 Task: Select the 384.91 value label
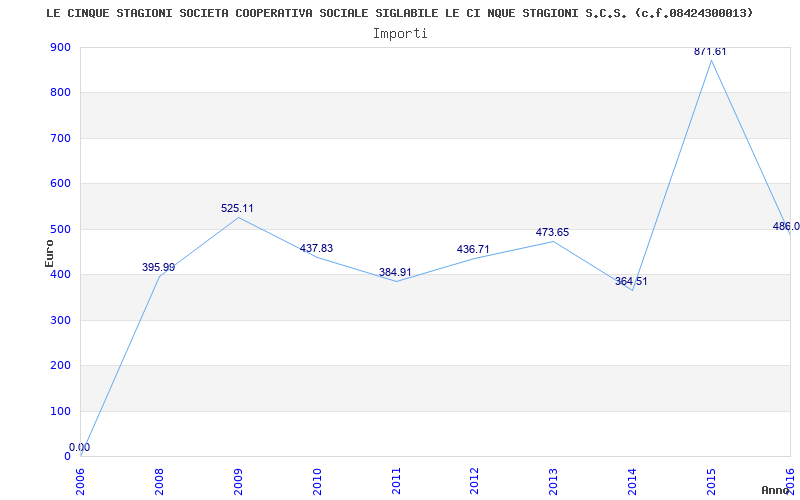[x=395, y=272]
